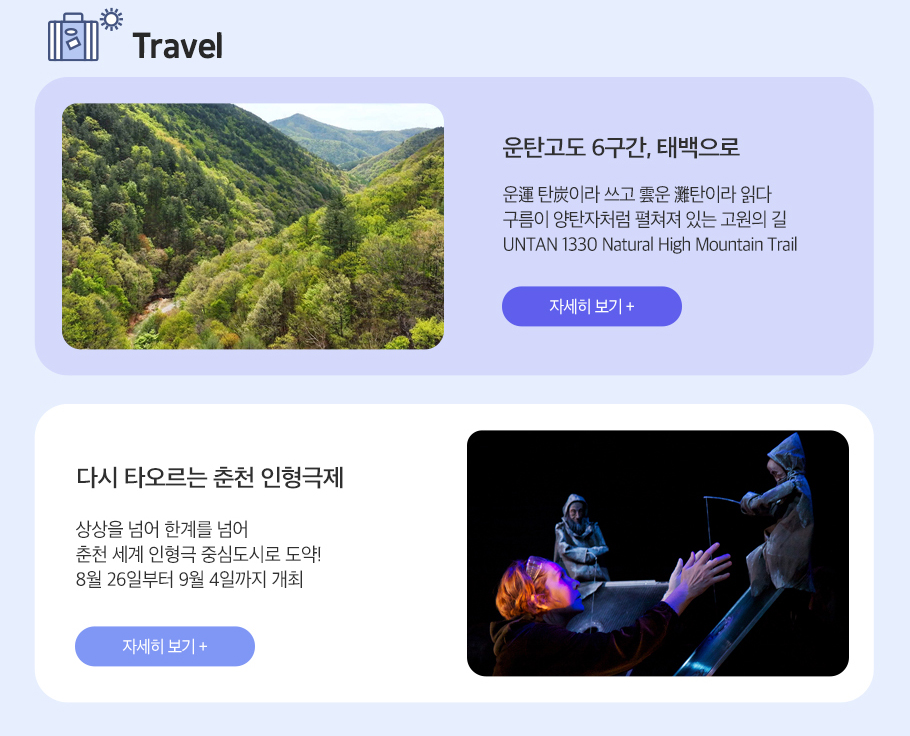Click the line 운運 탄炭이라 쓰고 雲운 灘탄이라 읽다
The width and height of the screenshot is (910, 736).
pyautogui.click(x=637, y=194)
